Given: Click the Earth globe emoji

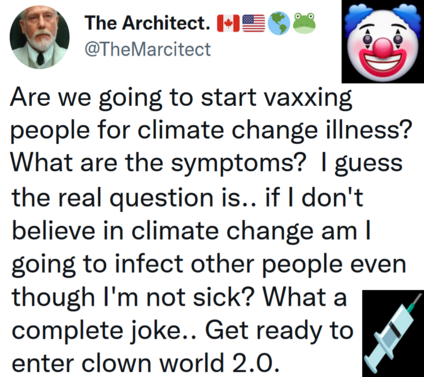Looking at the screenshot, I should (279, 23).
